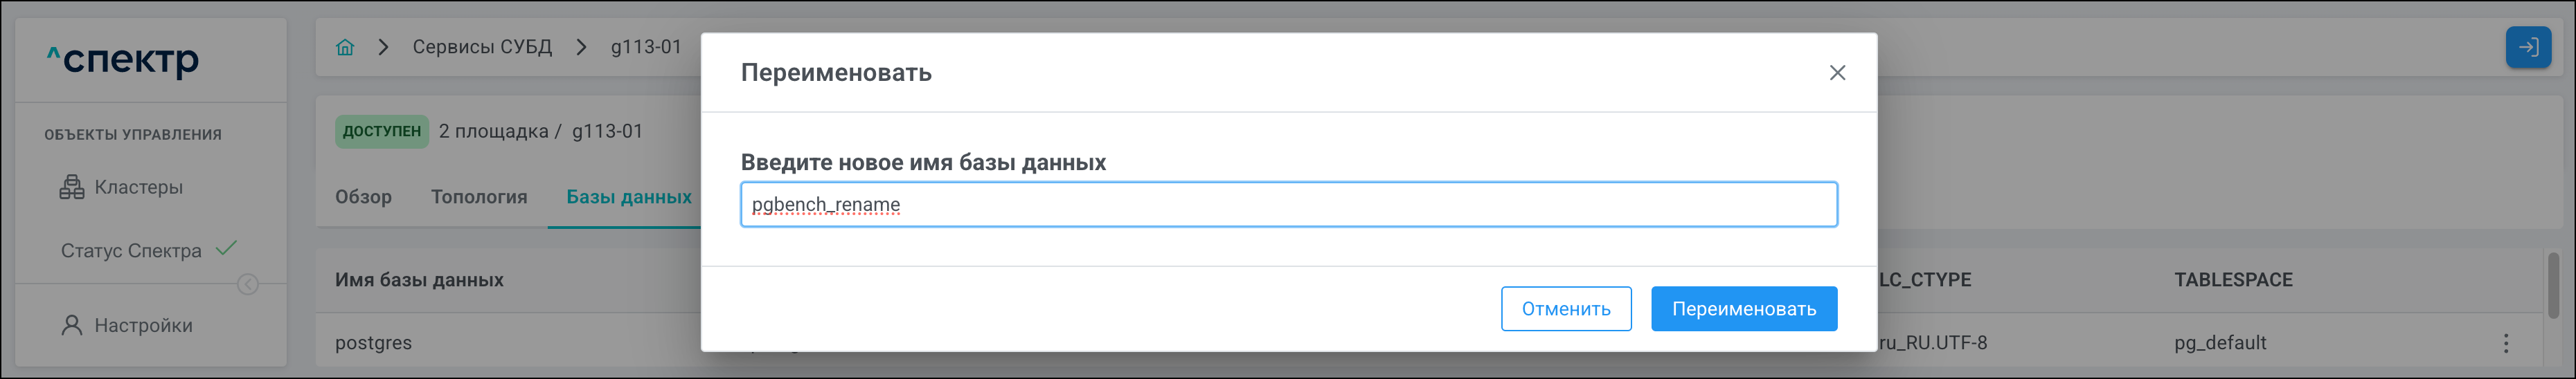This screenshot has width=2576, height=379.
Task: Select the Базы данных tab
Action: pos(628,197)
